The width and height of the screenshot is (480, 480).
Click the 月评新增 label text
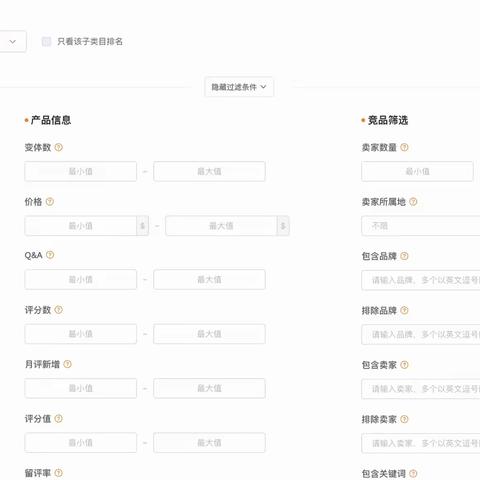(42, 364)
